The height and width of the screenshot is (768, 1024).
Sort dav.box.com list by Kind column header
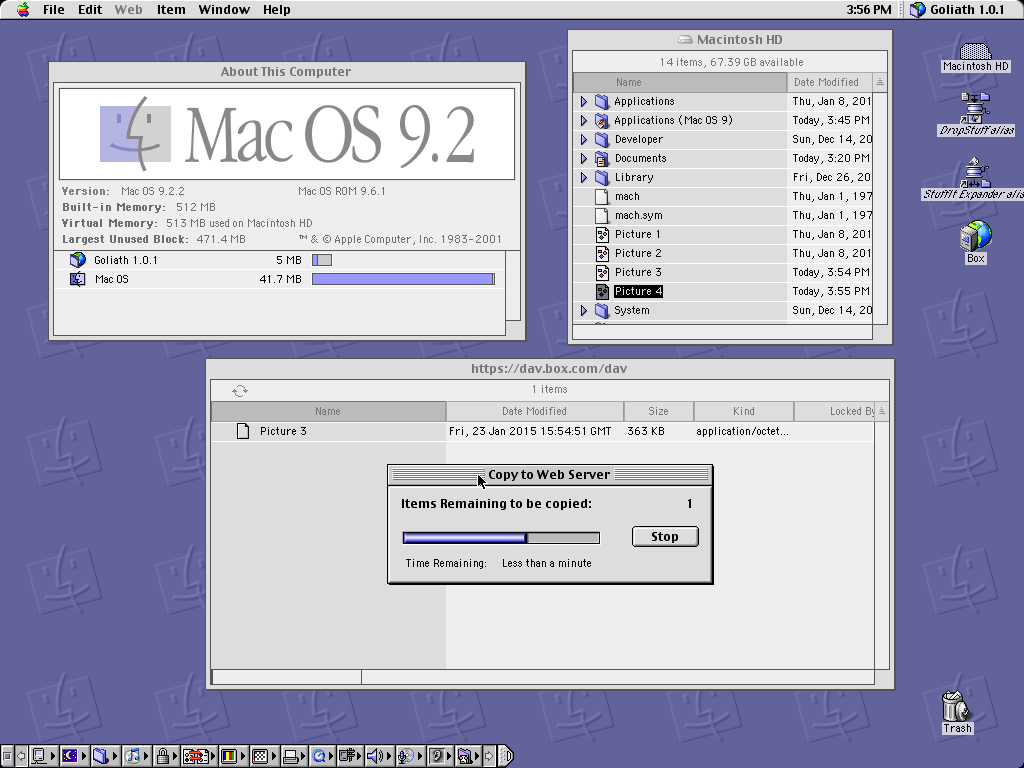coord(743,411)
